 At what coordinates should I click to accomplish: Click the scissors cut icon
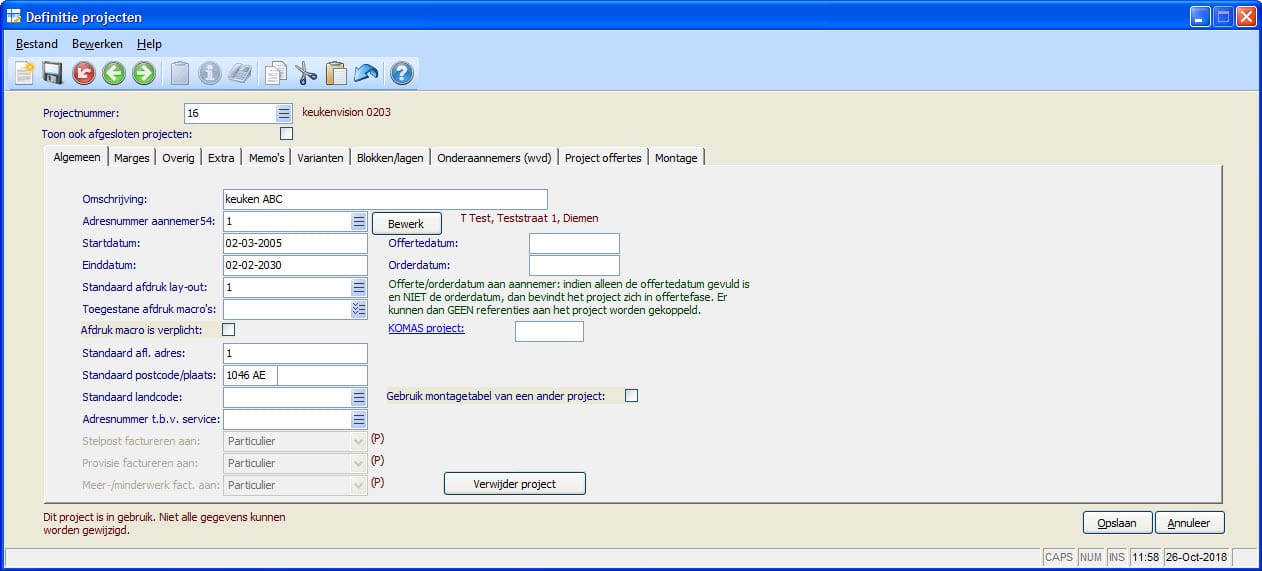(x=306, y=72)
